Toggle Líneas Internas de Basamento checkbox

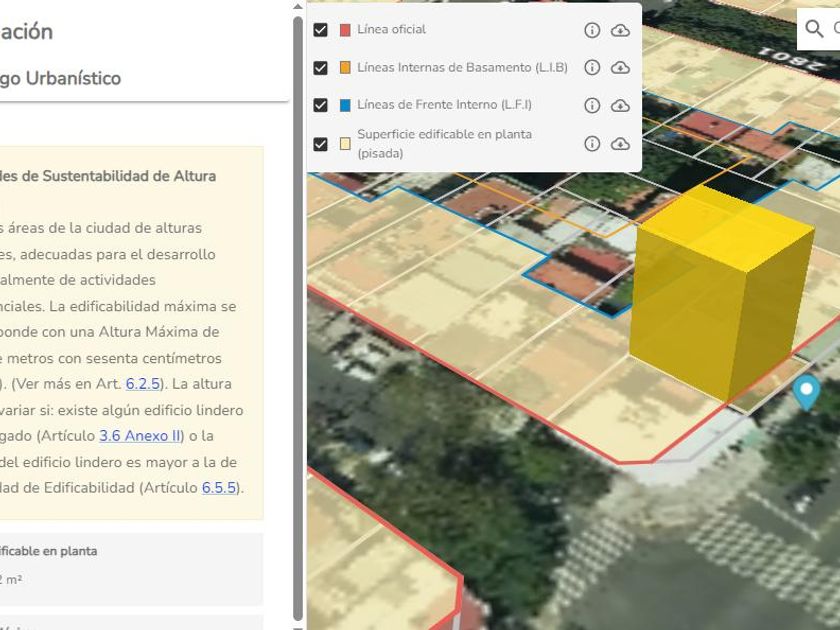320,68
